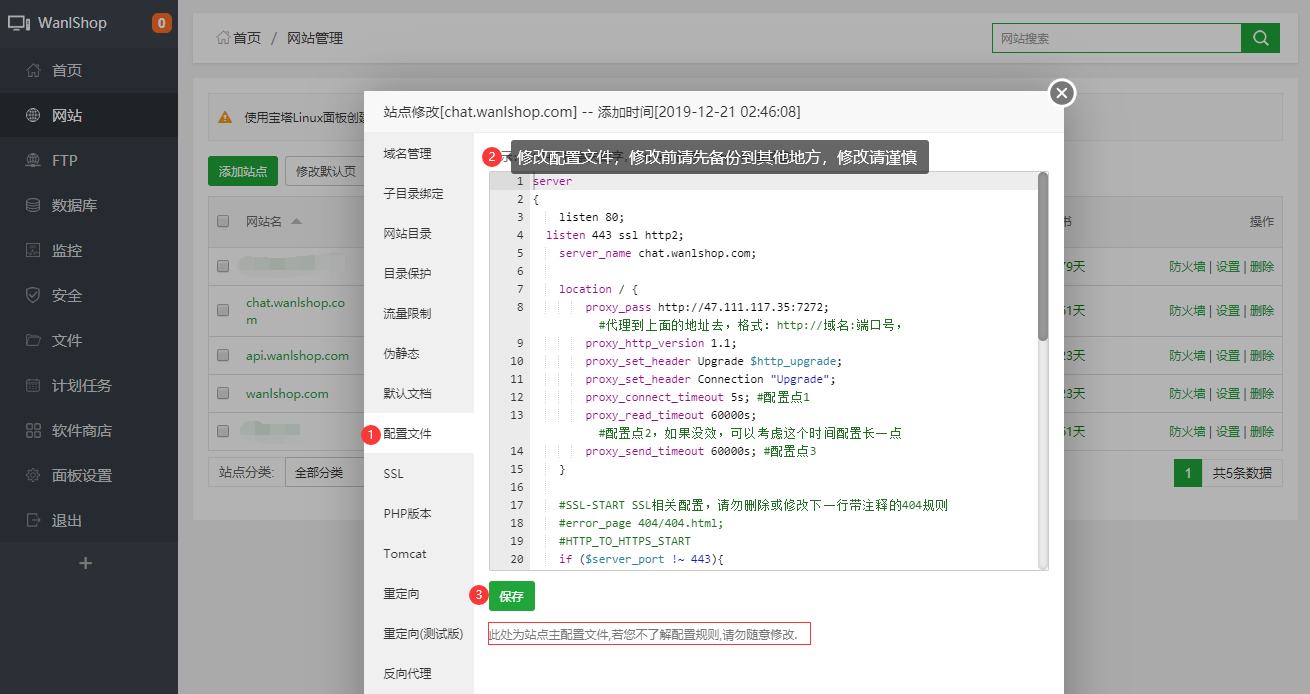The height and width of the screenshot is (694, 1310).
Task: Expand the 站点分类 全部分类 dropdown
Action: (x=323, y=472)
